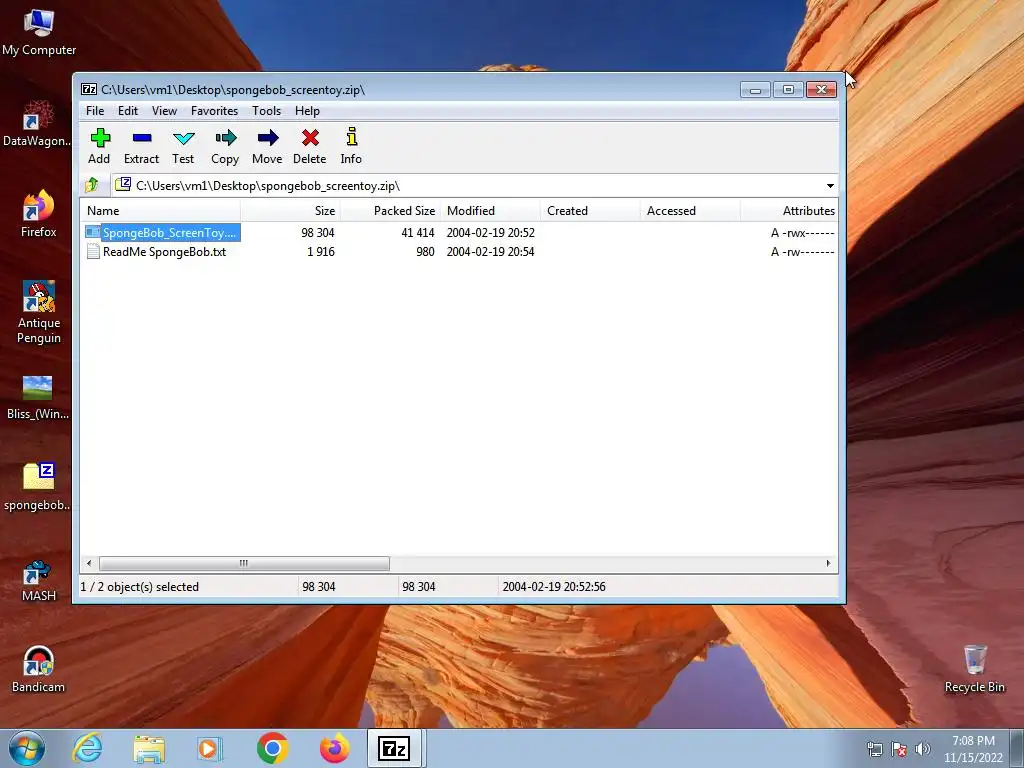Viewport: 1024px width, 768px height.
Task: Select the Antique Penguin desktop icon
Action: [39, 312]
